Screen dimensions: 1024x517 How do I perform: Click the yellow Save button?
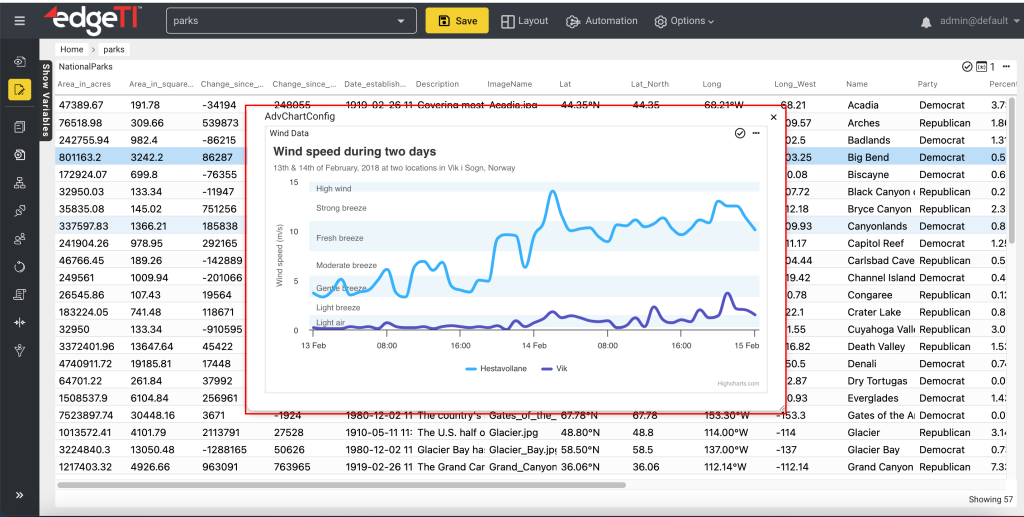click(456, 21)
